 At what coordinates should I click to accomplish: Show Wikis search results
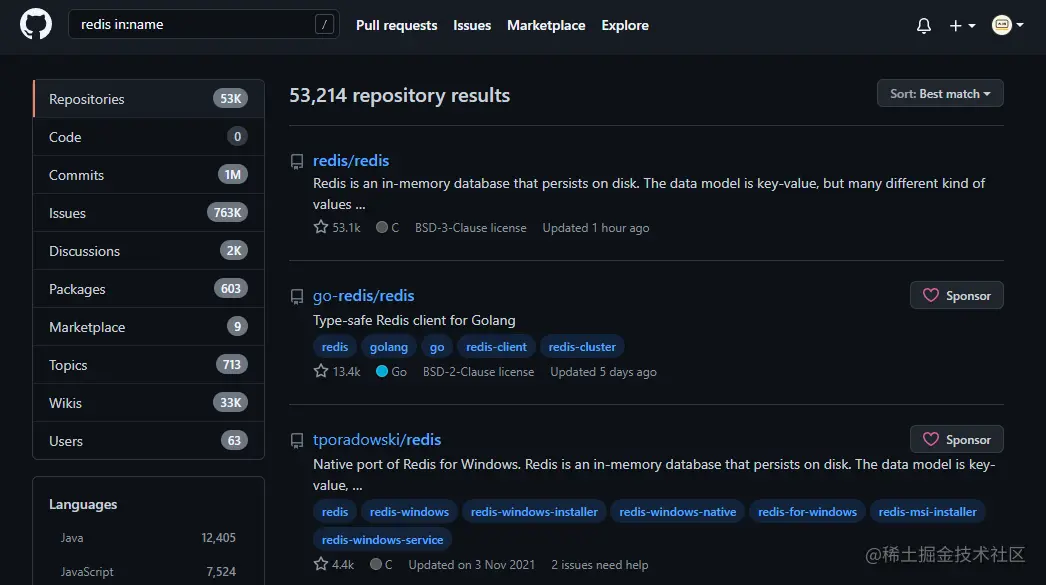[x=149, y=403]
